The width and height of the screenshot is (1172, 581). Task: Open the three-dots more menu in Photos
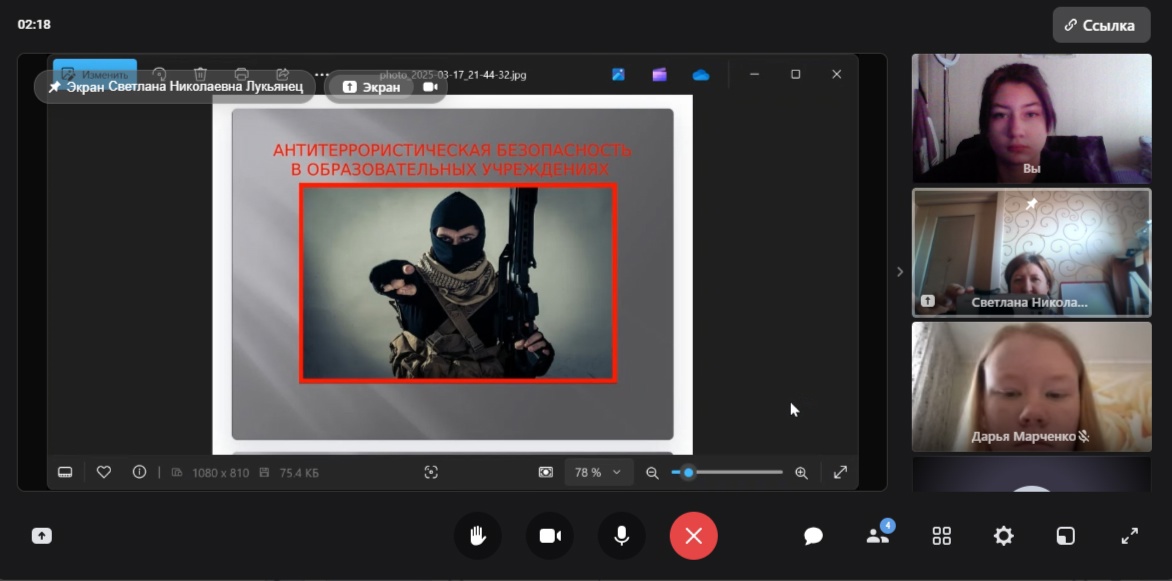click(321, 74)
